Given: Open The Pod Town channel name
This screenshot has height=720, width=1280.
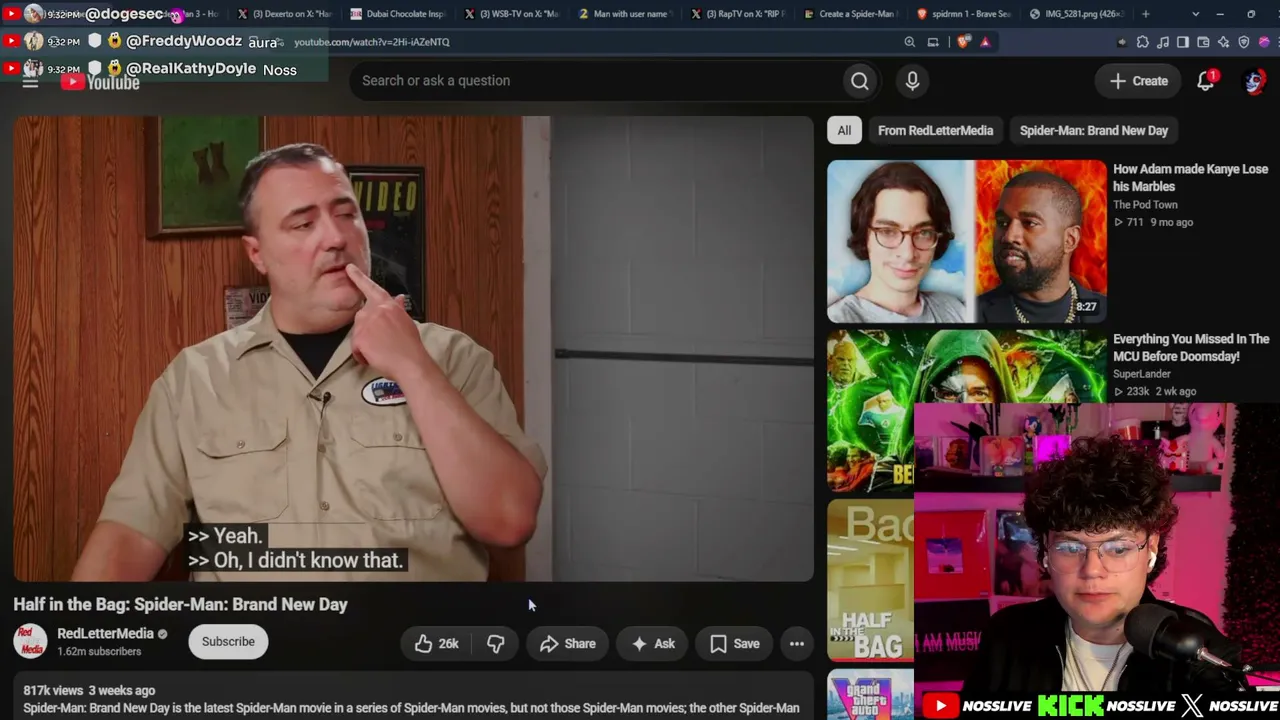Looking at the screenshot, I should (x=1145, y=205).
